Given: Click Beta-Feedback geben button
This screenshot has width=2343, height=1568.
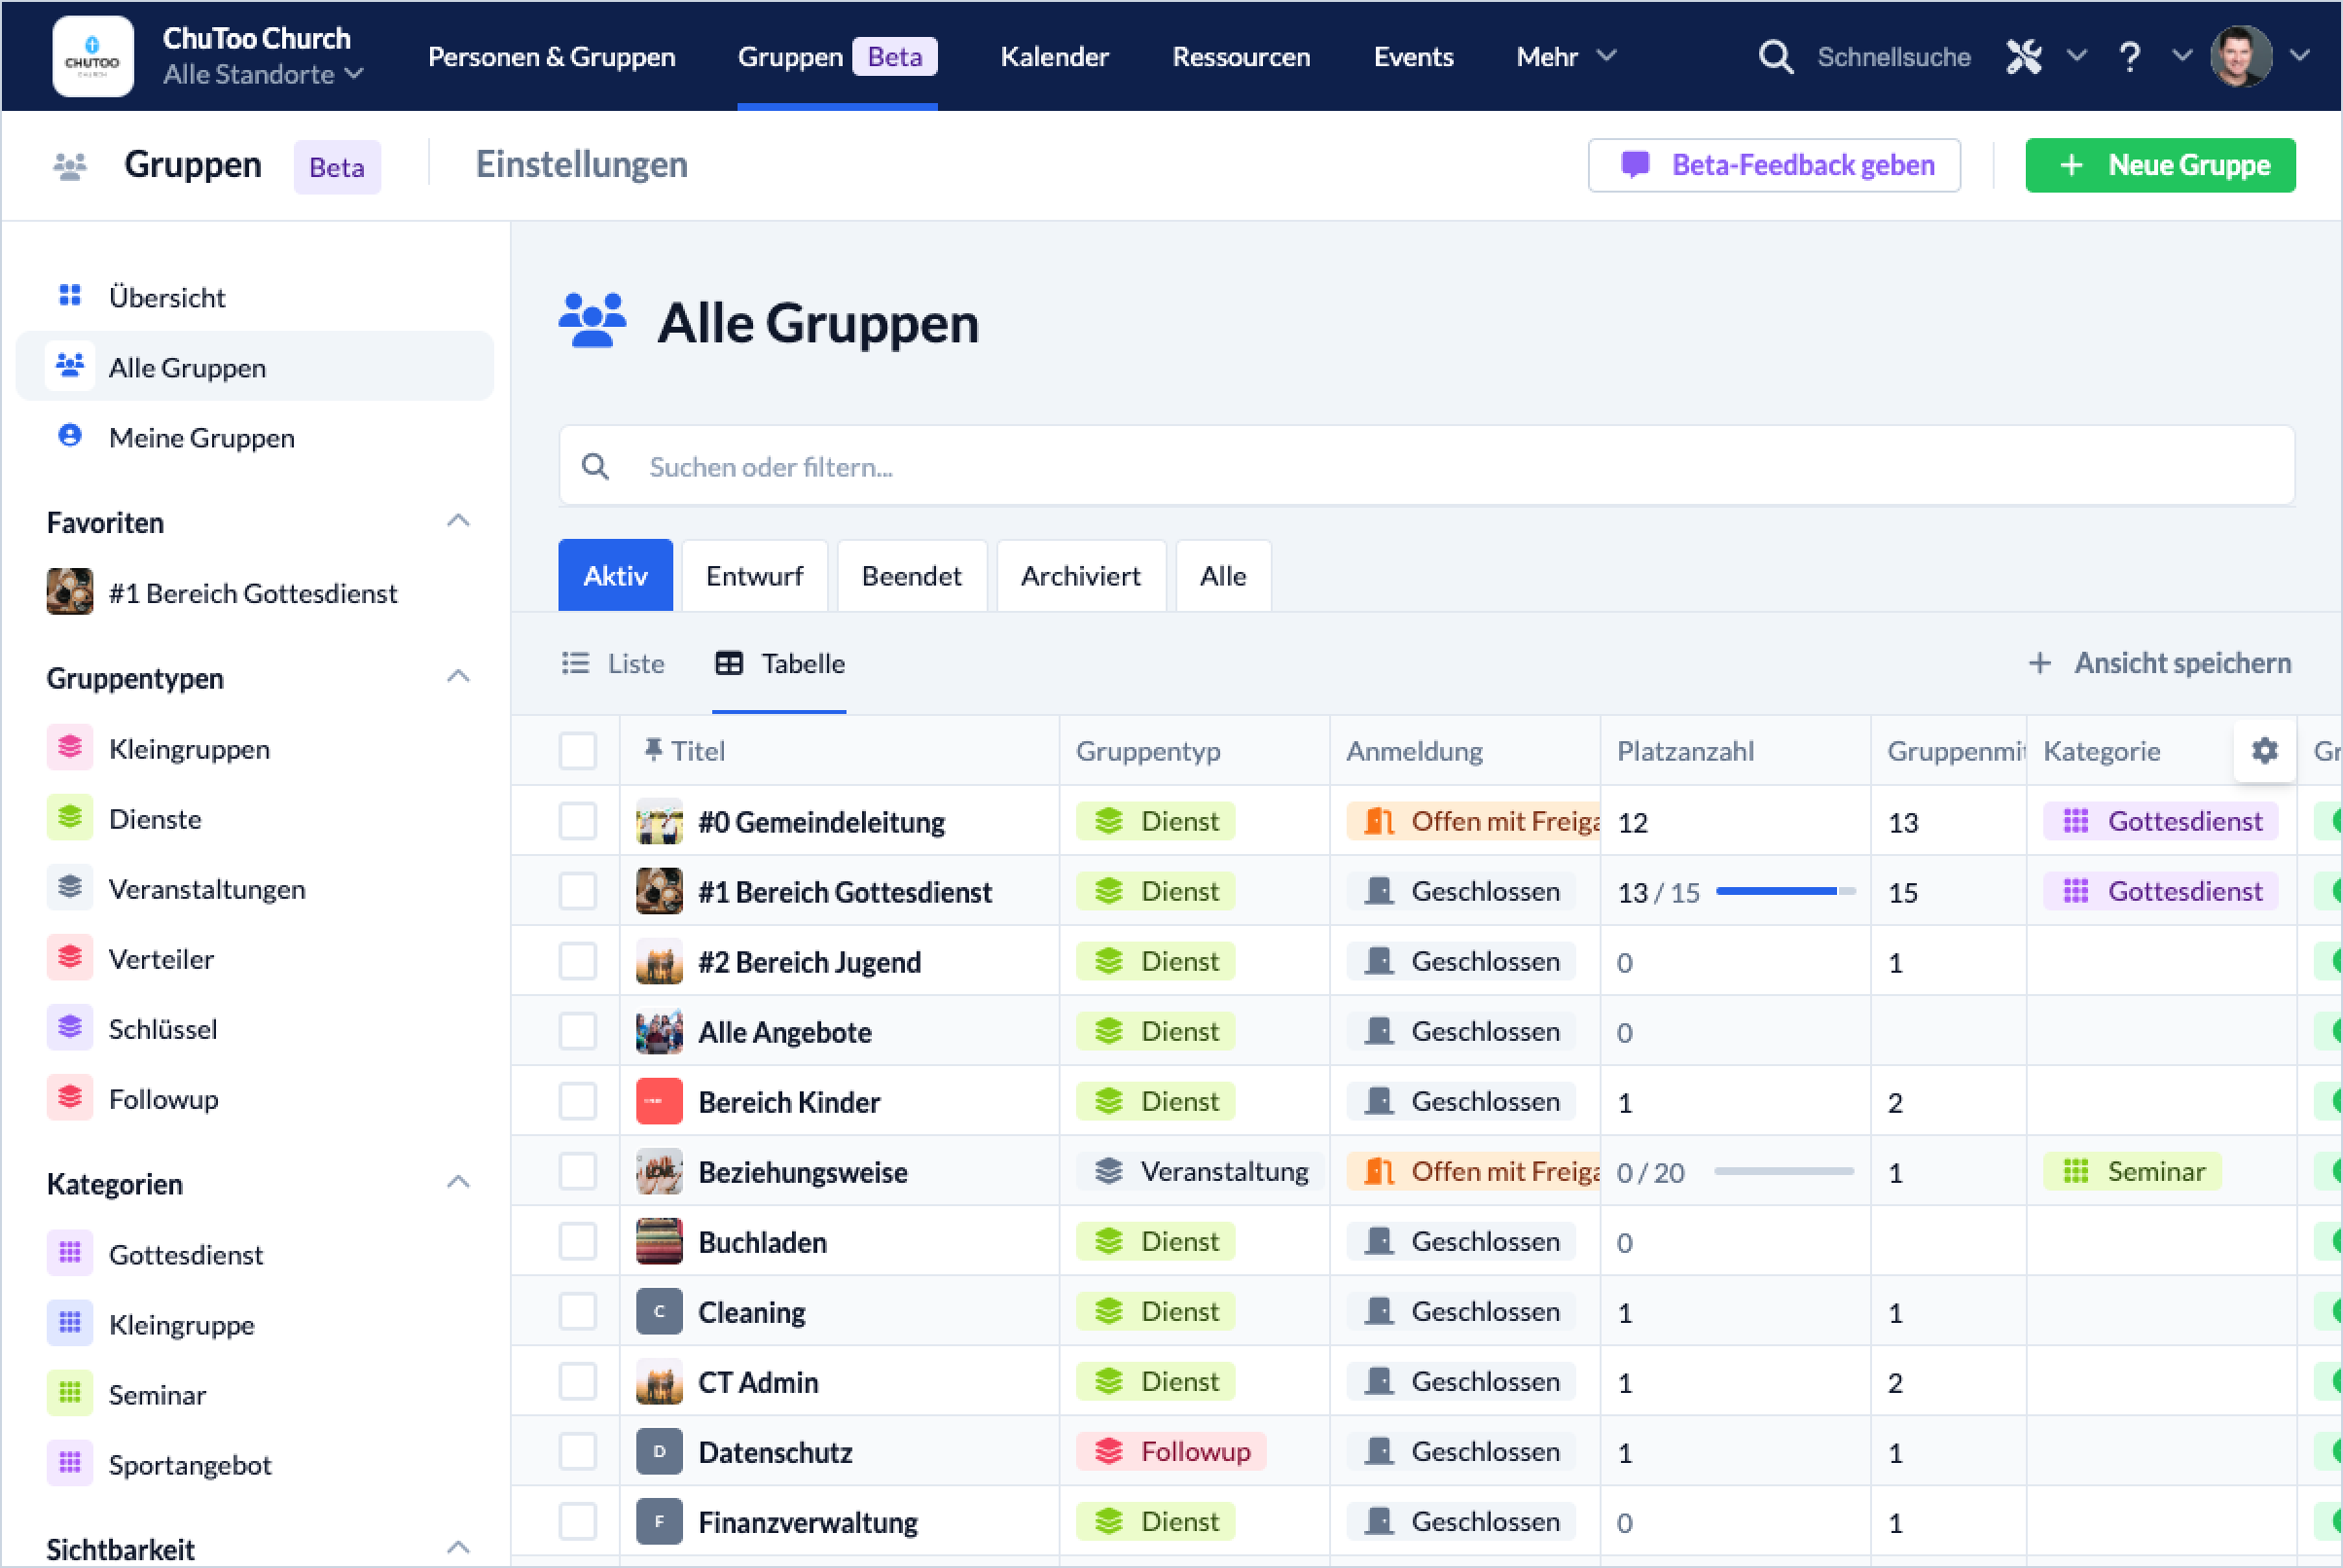Looking at the screenshot, I should (1773, 165).
